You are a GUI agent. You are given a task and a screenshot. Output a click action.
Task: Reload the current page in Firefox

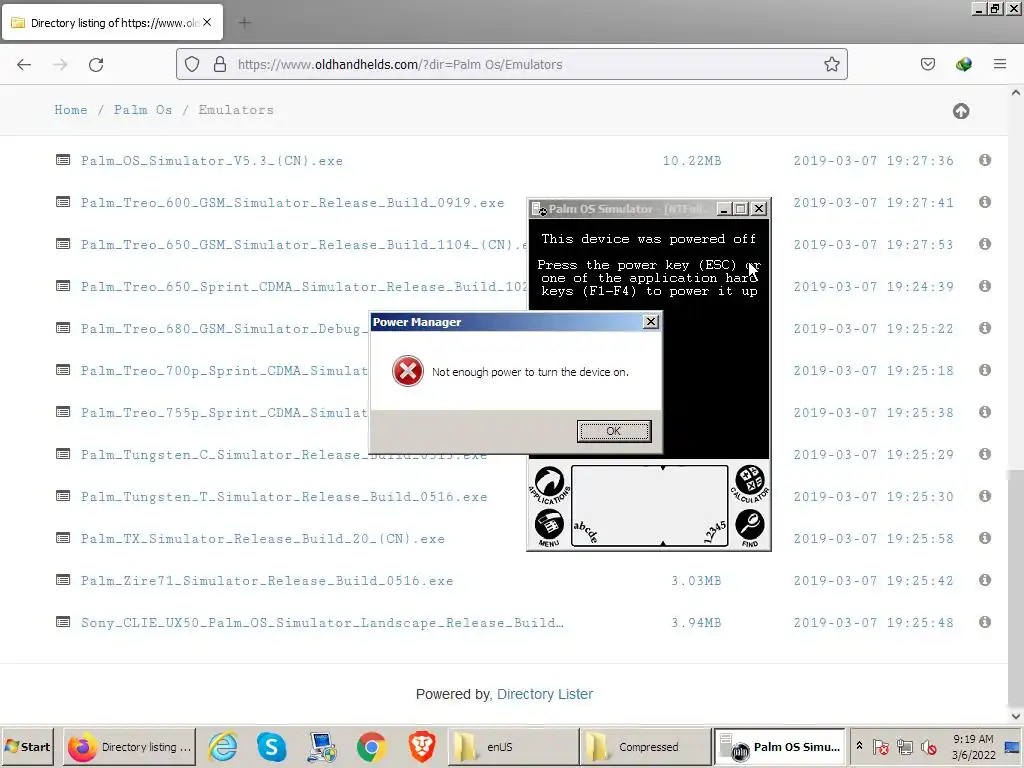pyautogui.click(x=96, y=64)
